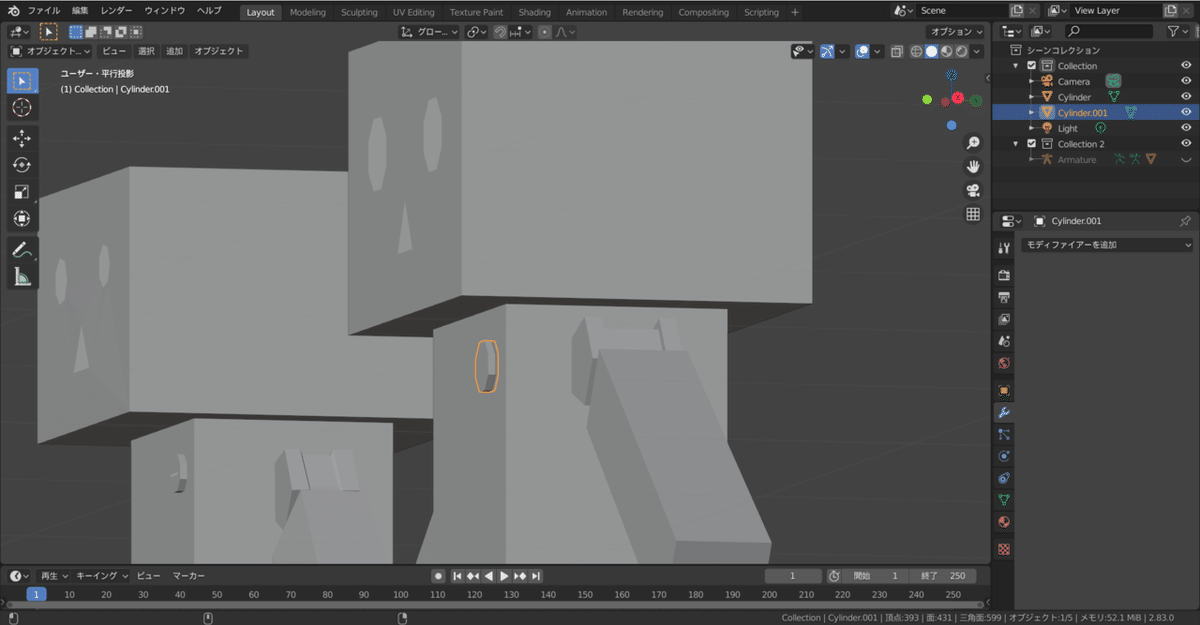Choose the Transform tool

[22, 218]
